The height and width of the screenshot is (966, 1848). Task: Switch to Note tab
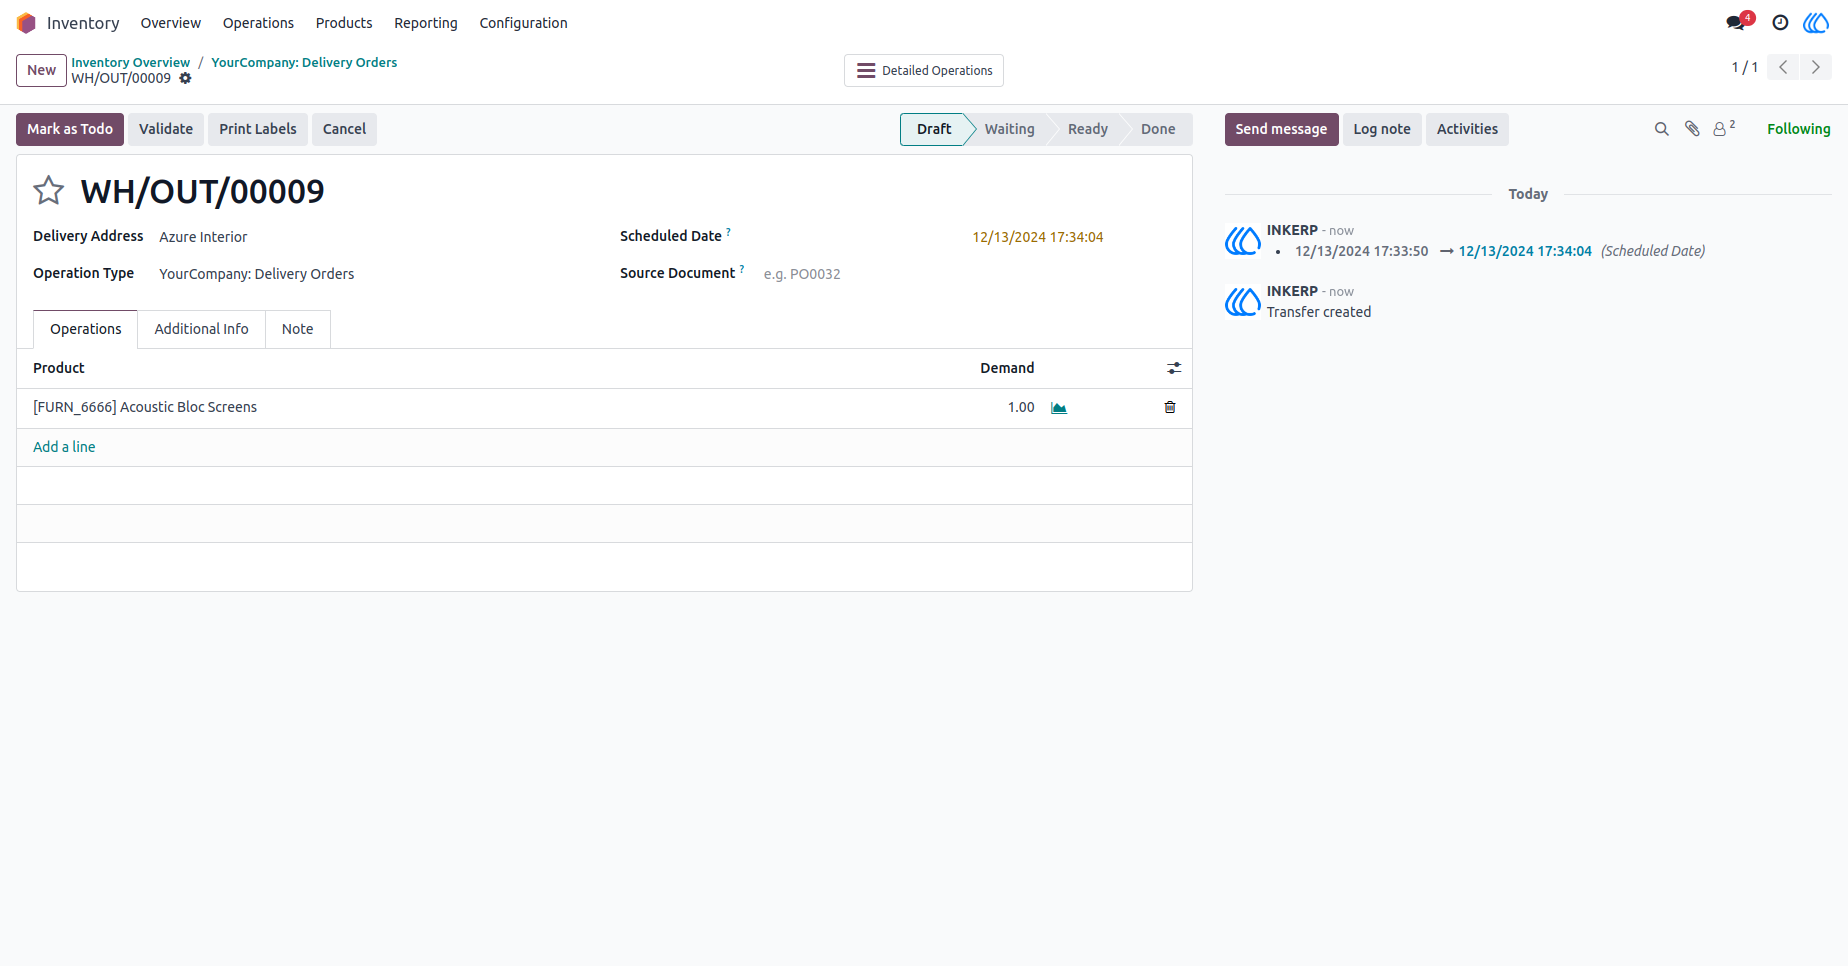[297, 329]
